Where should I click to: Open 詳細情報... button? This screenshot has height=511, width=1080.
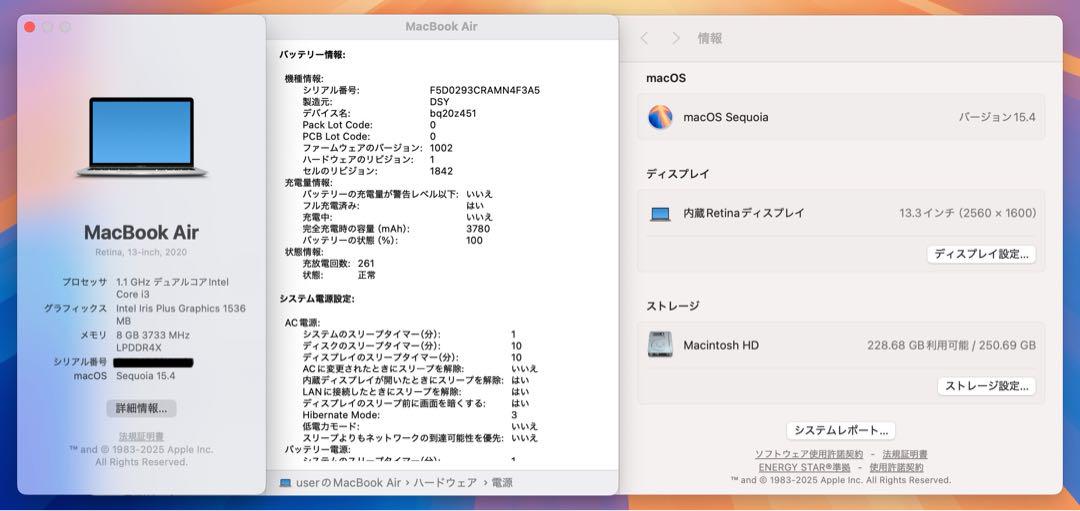[141, 408]
